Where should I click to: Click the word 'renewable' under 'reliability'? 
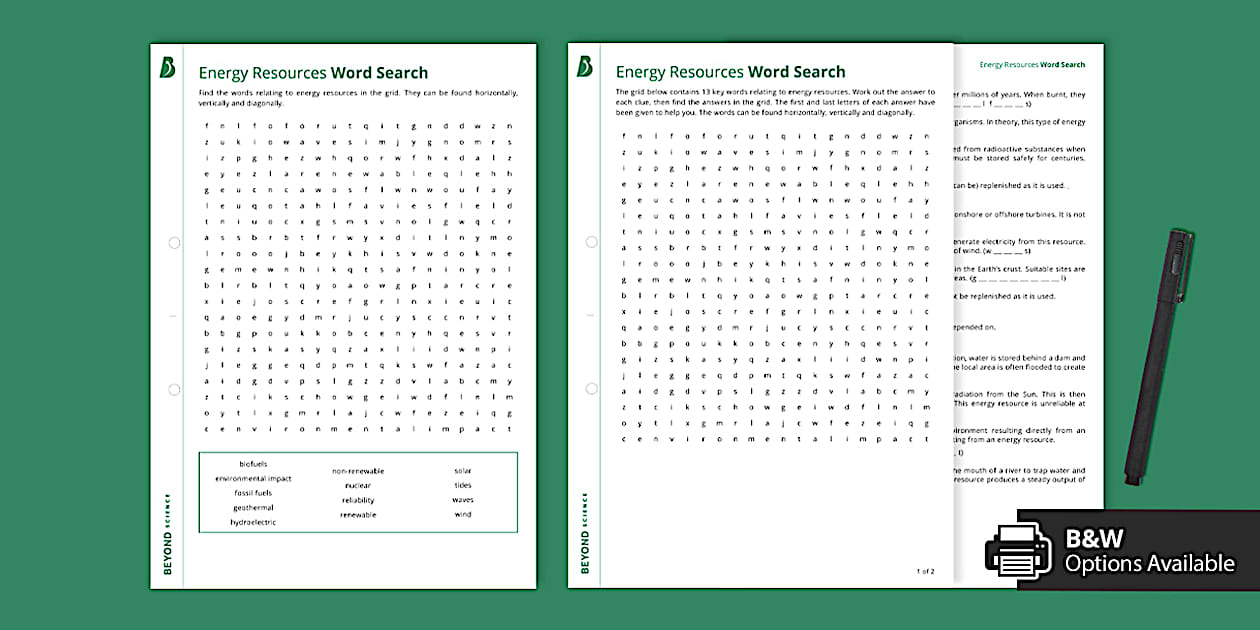click(x=358, y=514)
